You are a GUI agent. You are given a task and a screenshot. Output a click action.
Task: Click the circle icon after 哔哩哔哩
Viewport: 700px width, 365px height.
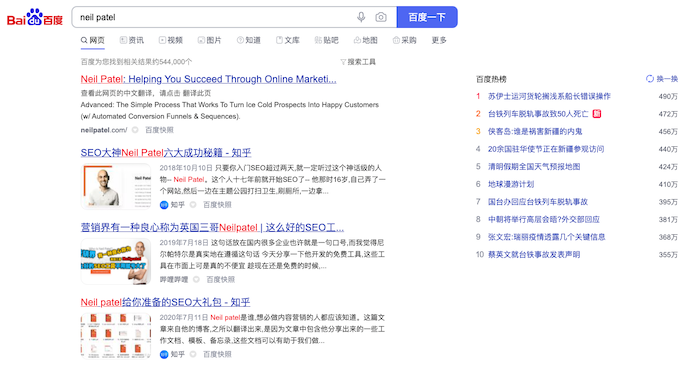coord(196,279)
